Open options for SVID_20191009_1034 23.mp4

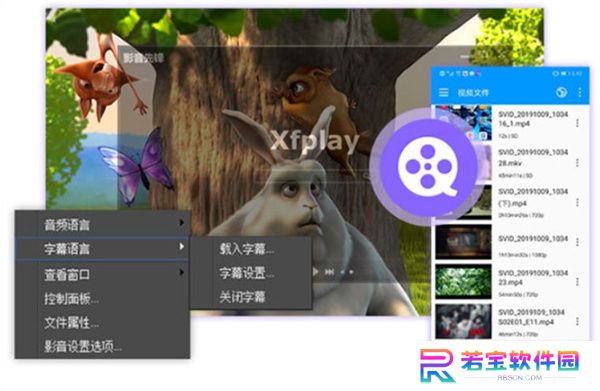click(577, 282)
